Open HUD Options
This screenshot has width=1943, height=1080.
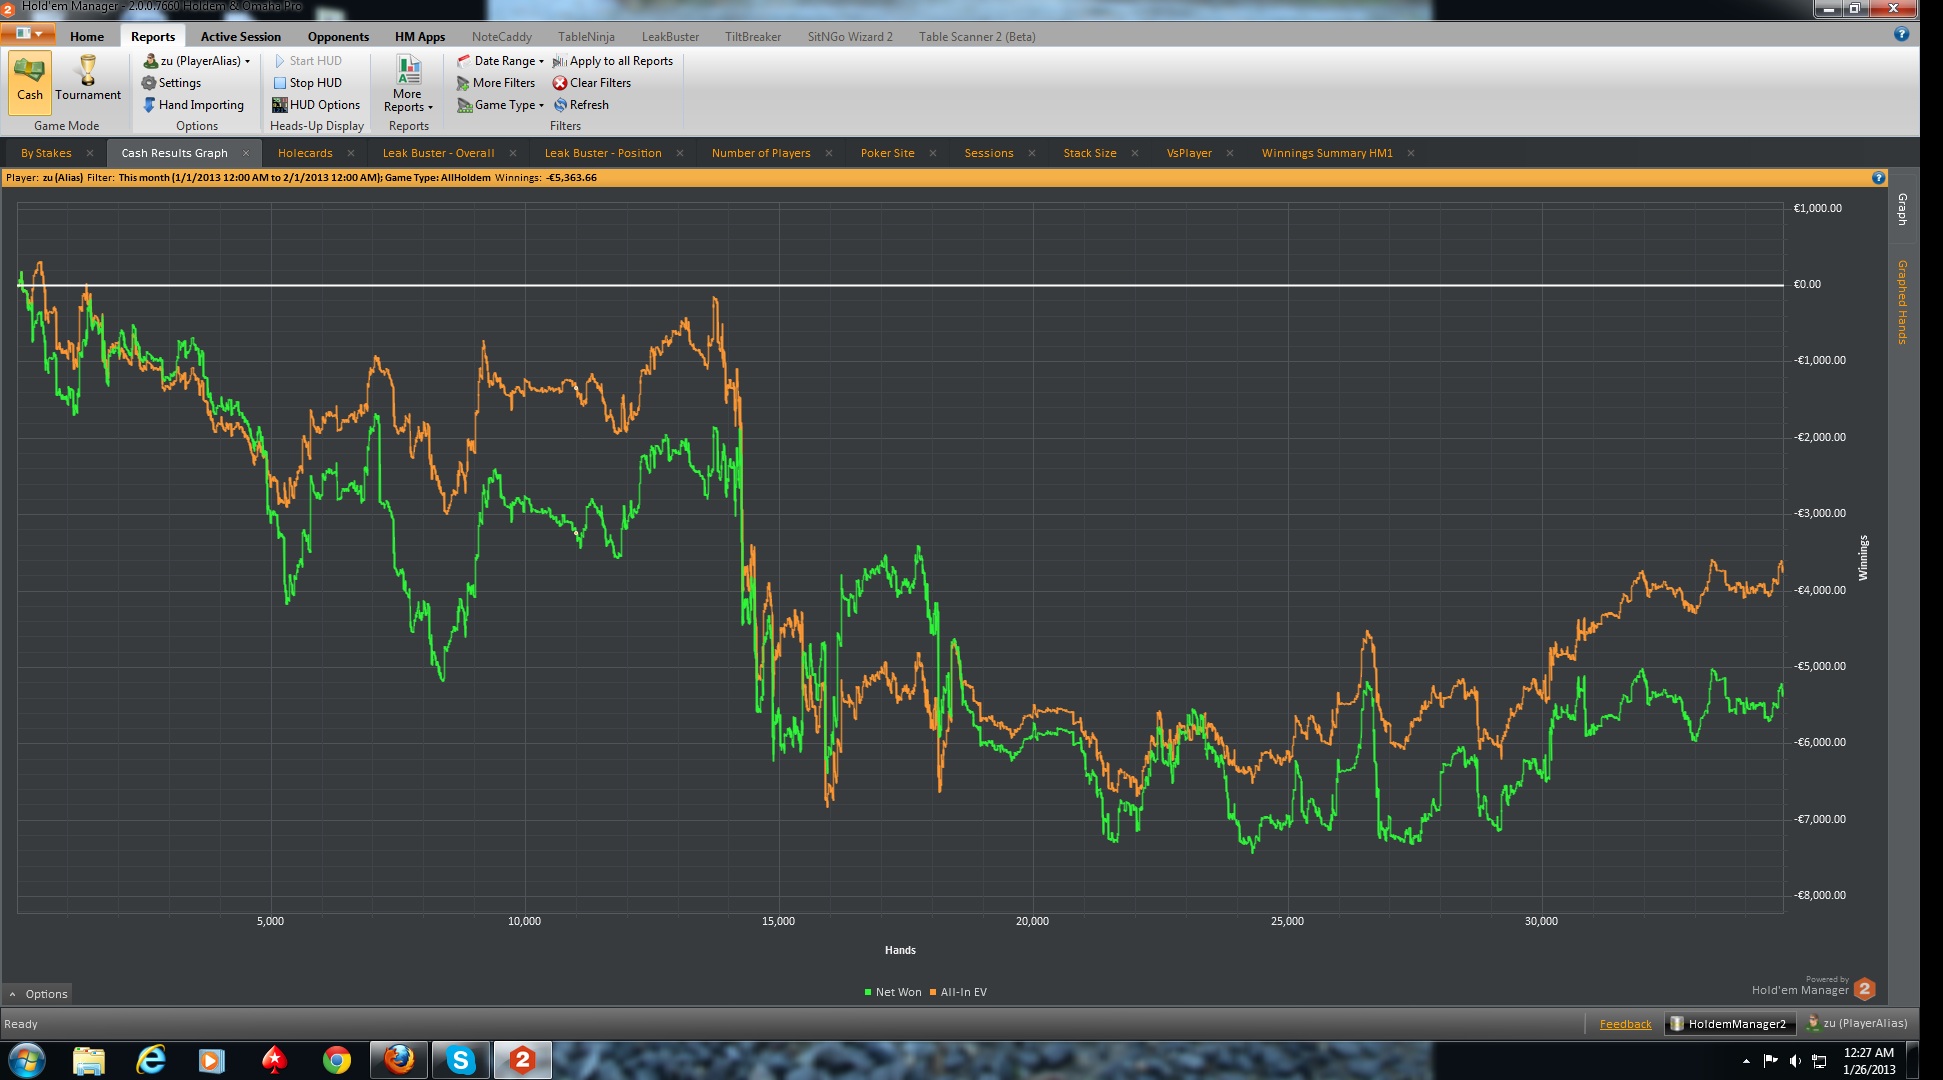[315, 105]
